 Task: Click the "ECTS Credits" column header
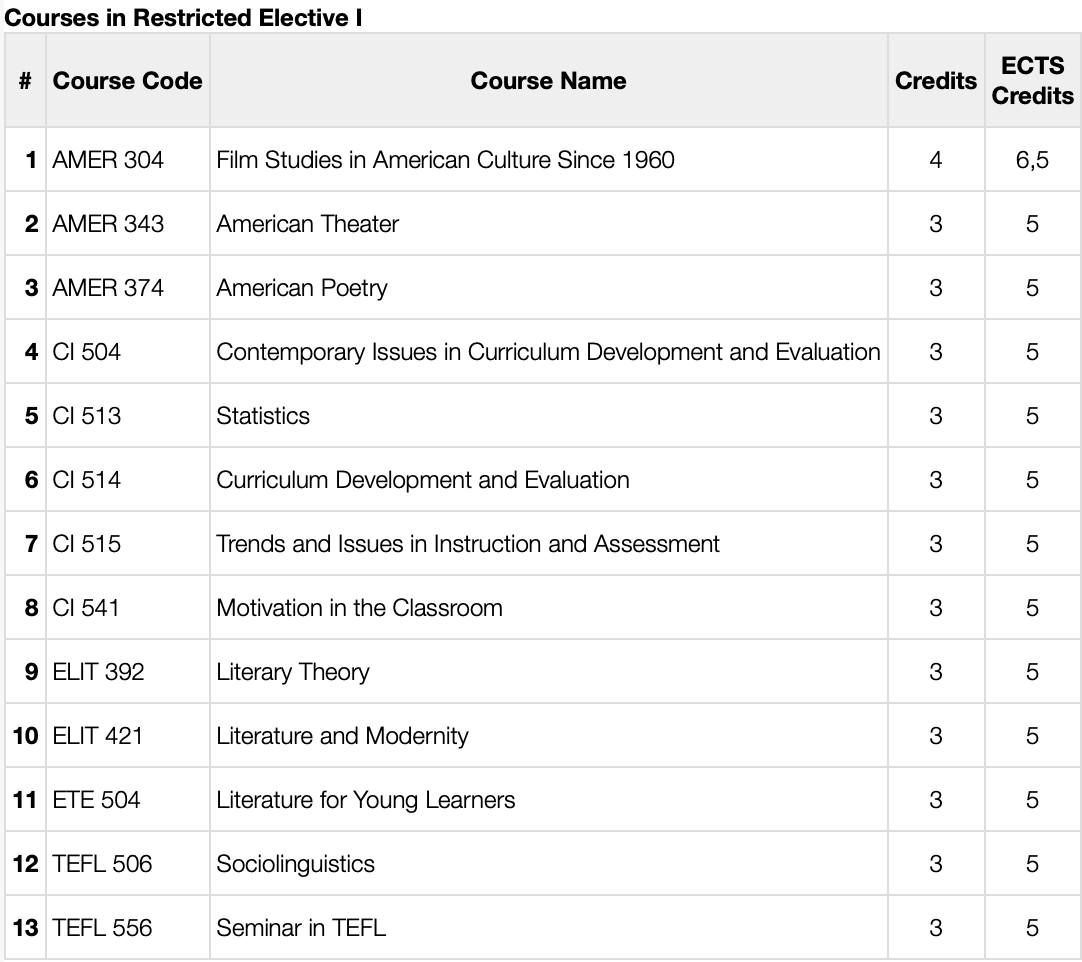(1032, 81)
